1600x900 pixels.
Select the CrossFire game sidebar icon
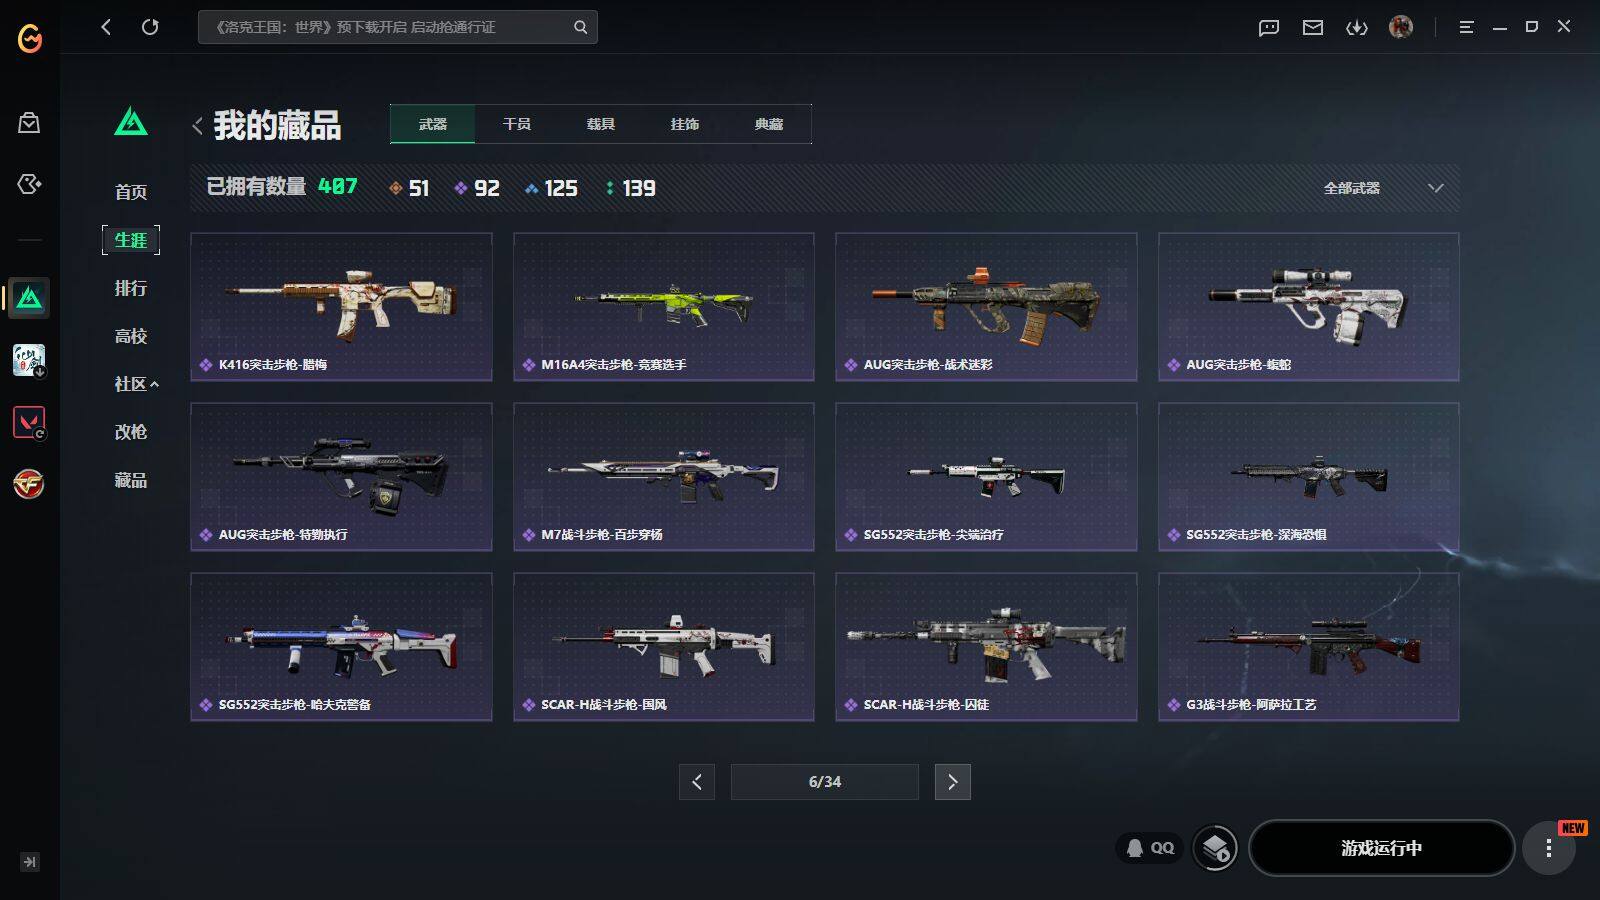pyautogui.click(x=29, y=484)
